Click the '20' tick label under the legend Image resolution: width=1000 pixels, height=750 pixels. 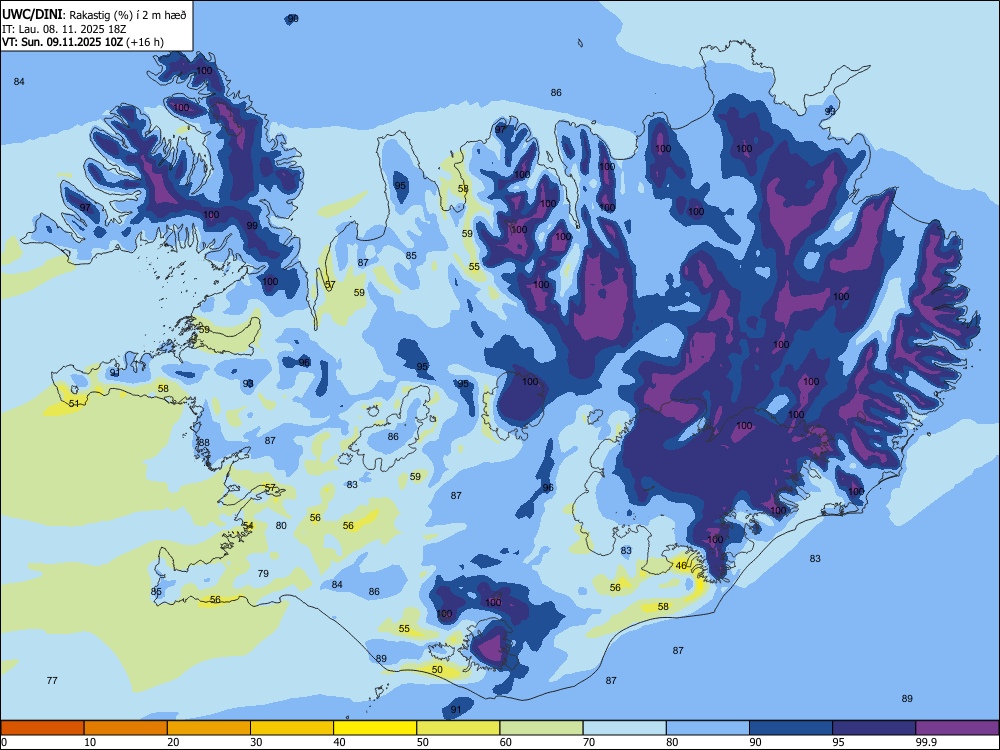pyautogui.click(x=173, y=742)
